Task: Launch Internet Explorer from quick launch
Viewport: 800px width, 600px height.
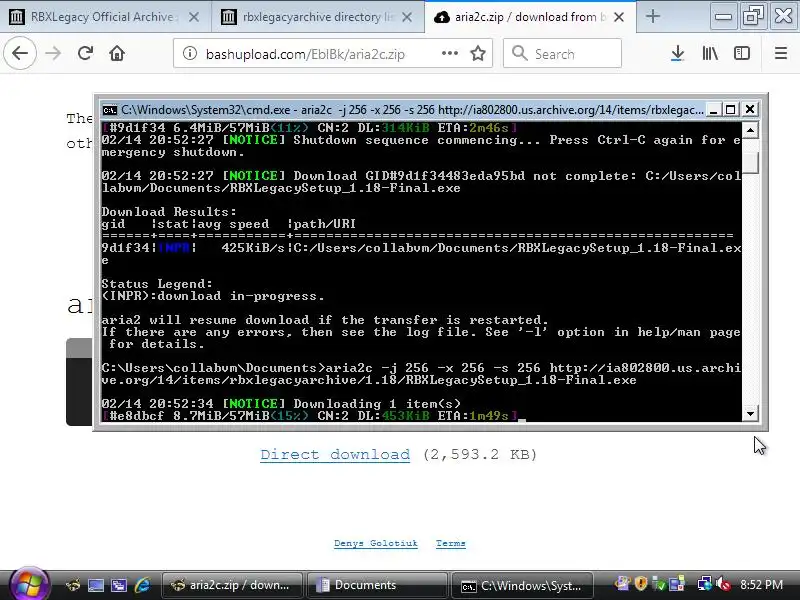Action: (142, 585)
